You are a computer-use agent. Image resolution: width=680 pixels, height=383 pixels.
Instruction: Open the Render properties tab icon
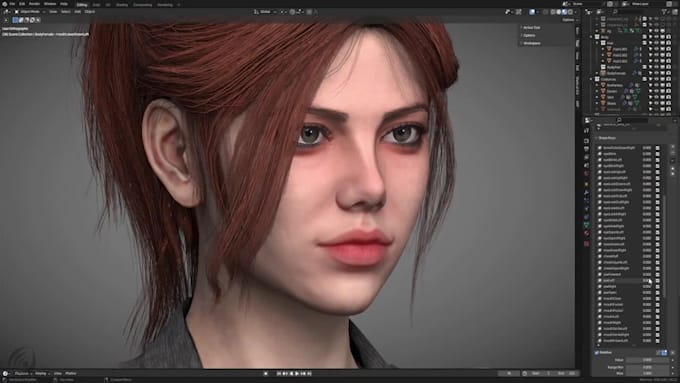pos(586,141)
